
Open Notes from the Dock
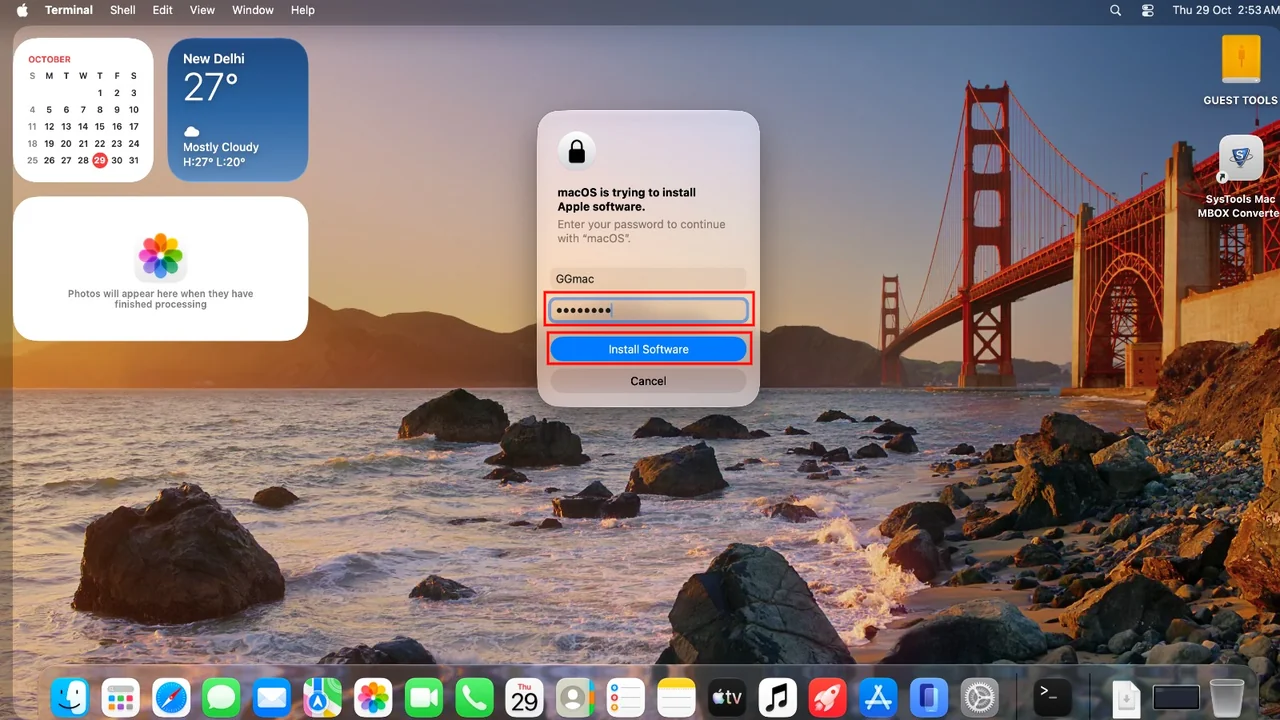676,697
